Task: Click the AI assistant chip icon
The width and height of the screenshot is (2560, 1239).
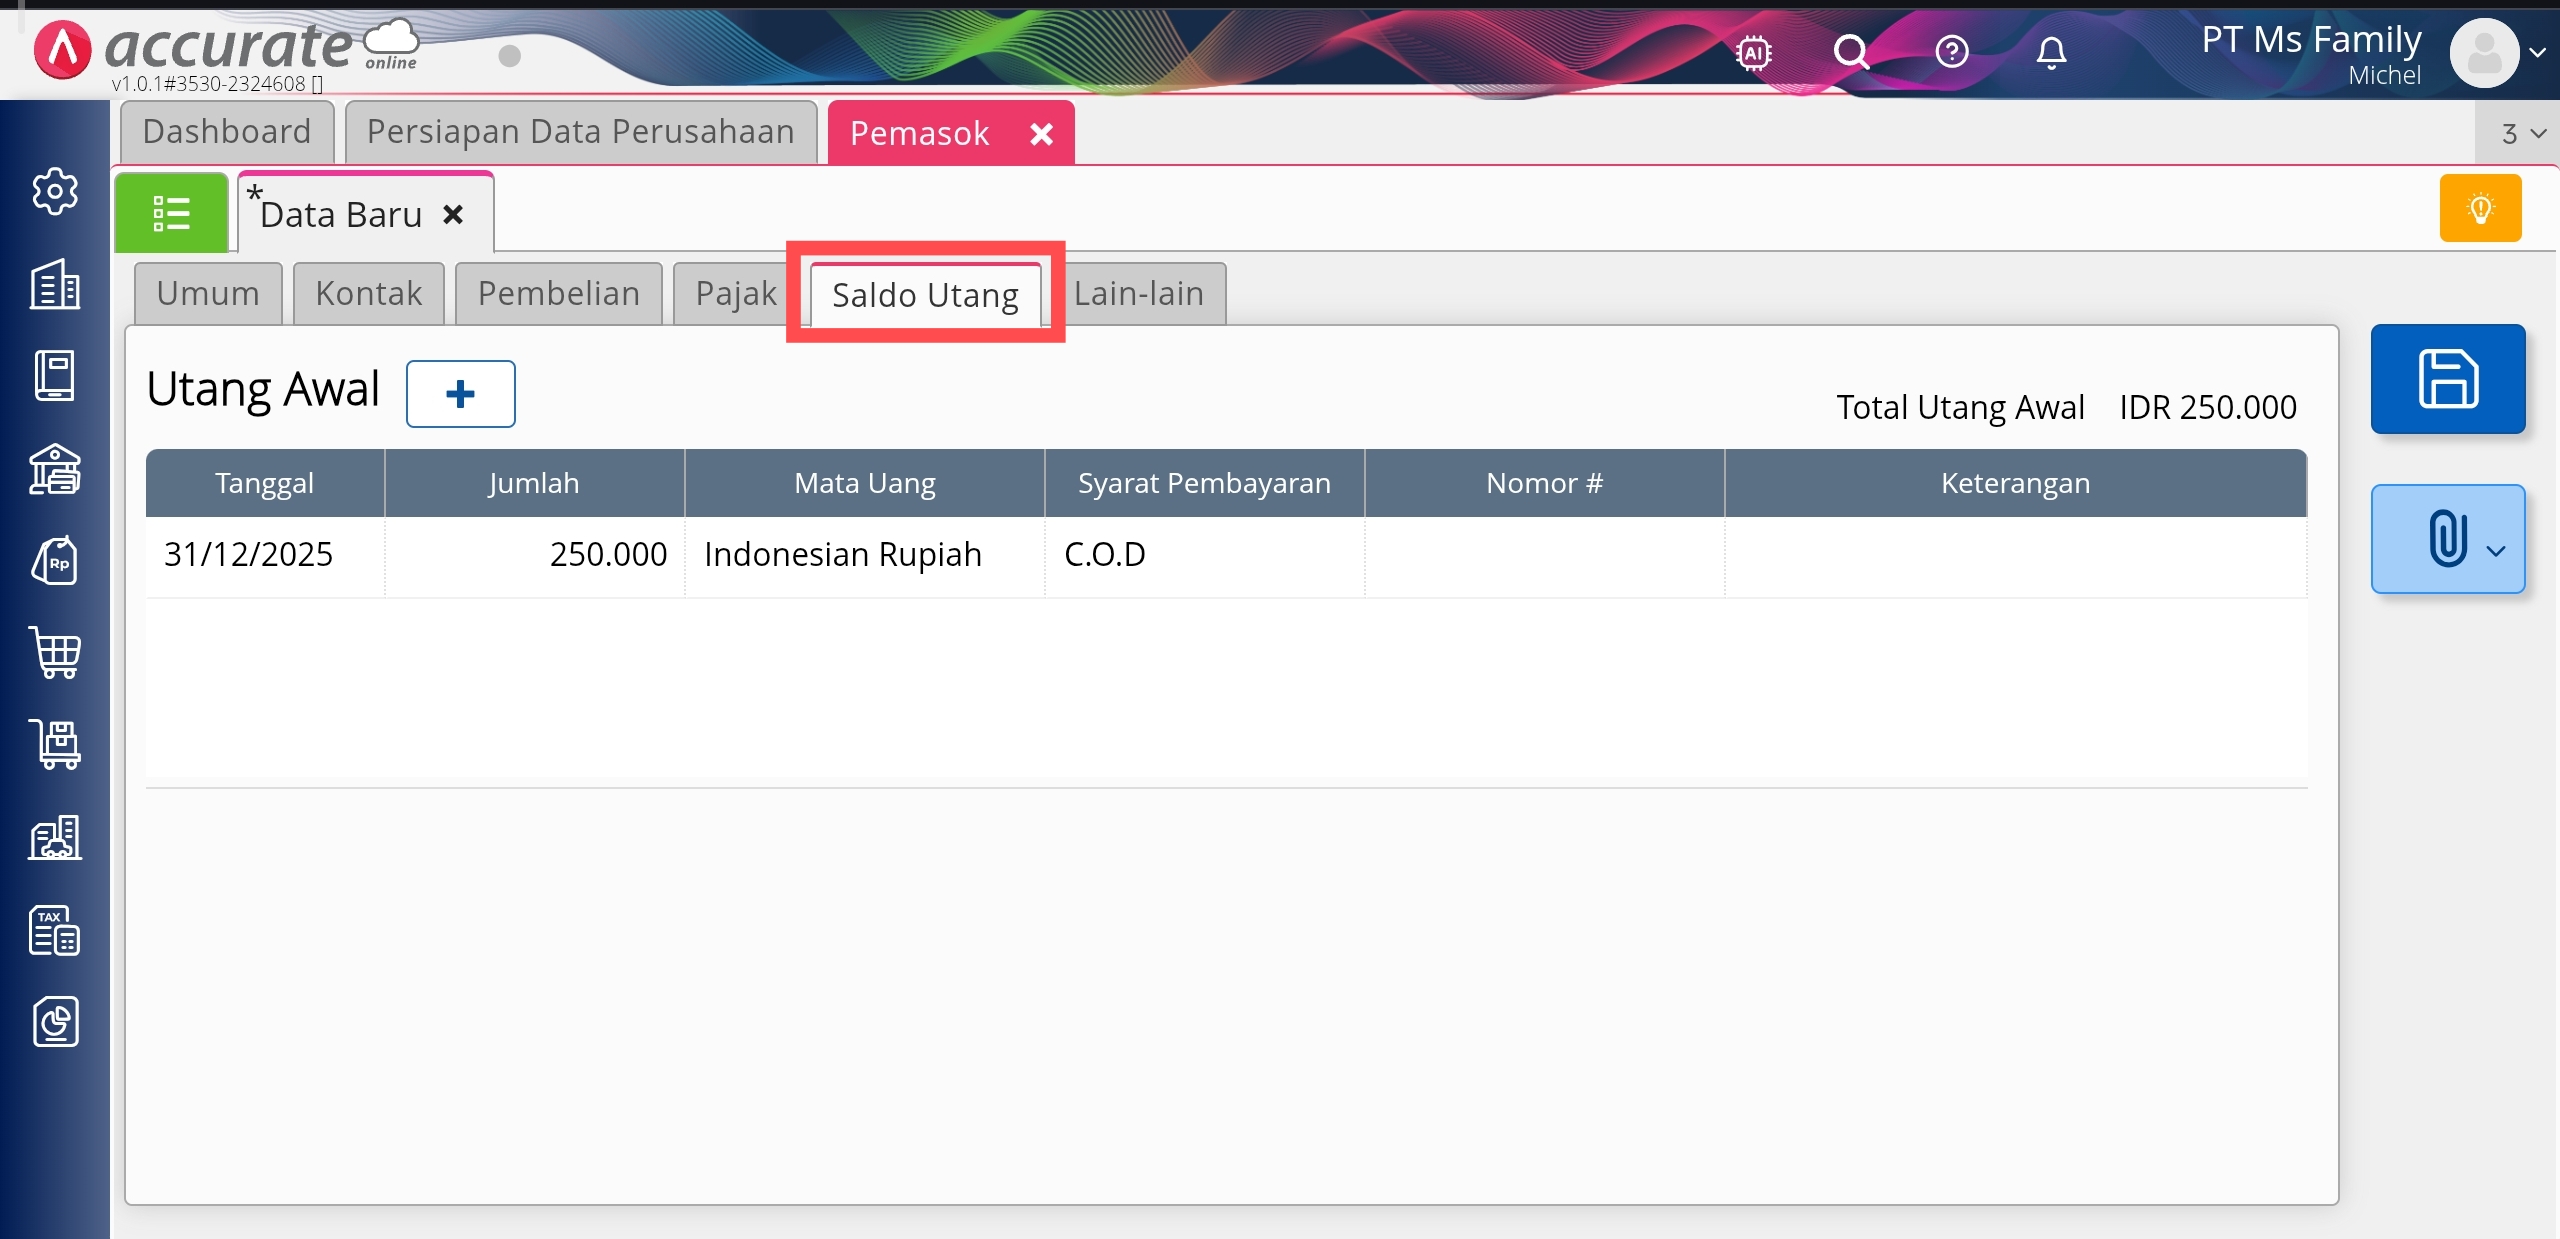Action: pyautogui.click(x=1754, y=52)
